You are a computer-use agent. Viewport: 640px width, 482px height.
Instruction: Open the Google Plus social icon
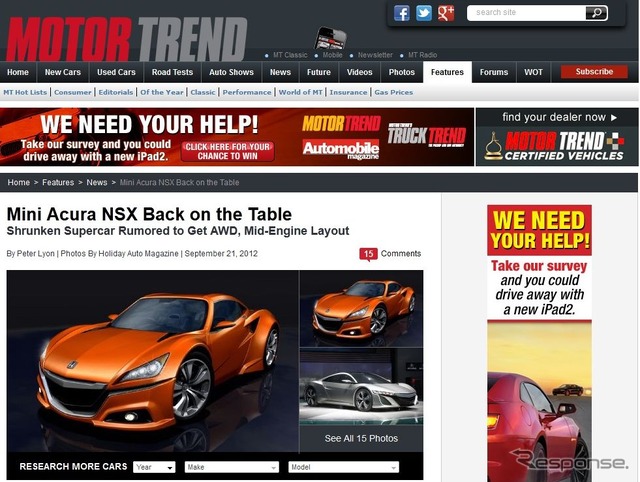click(446, 13)
